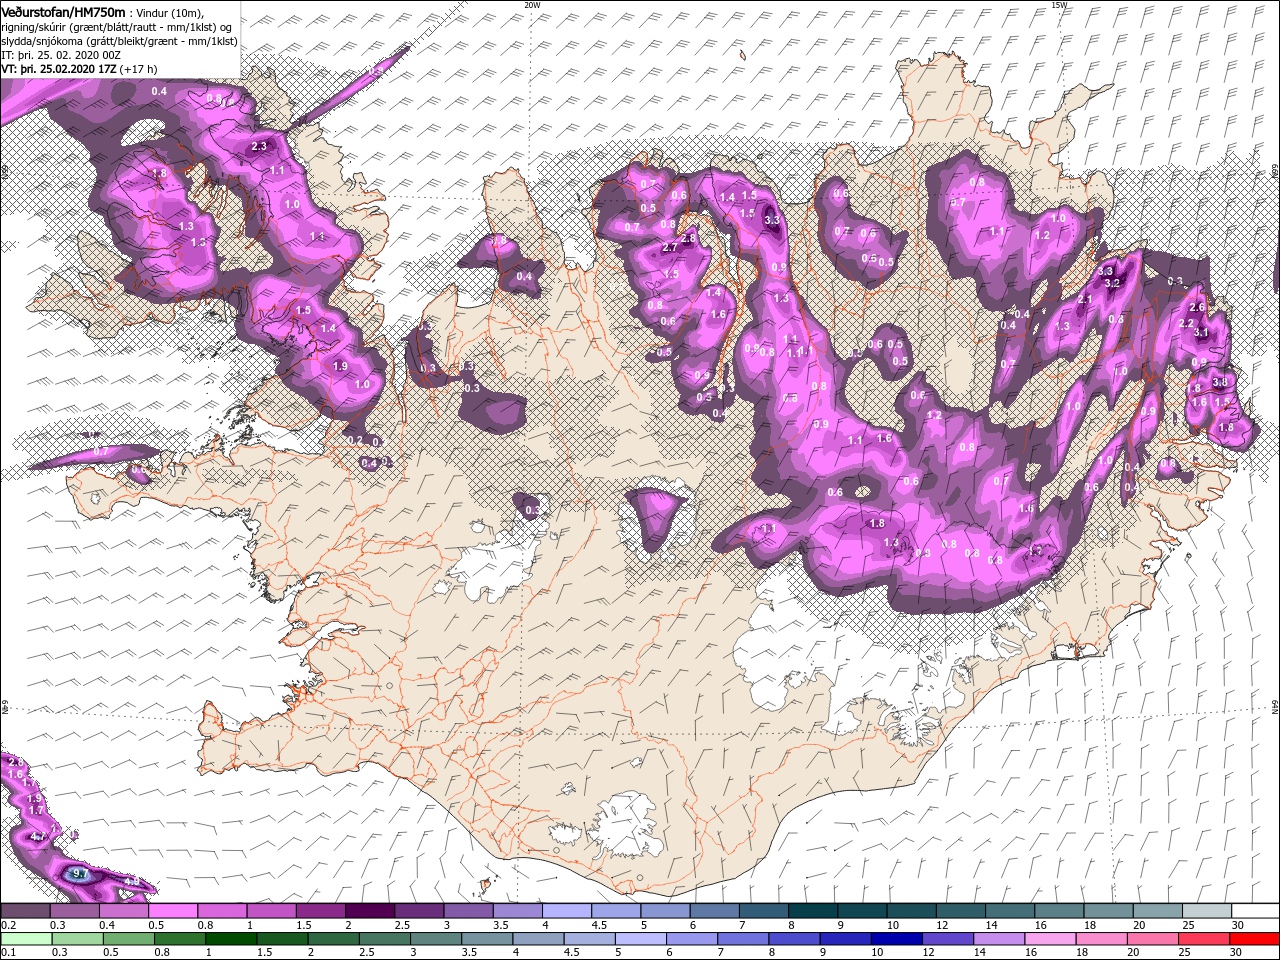The height and width of the screenshot is (960, 1280).
Task: Click the 'Vindur (10m)' label in header
Action: (170, 12)
